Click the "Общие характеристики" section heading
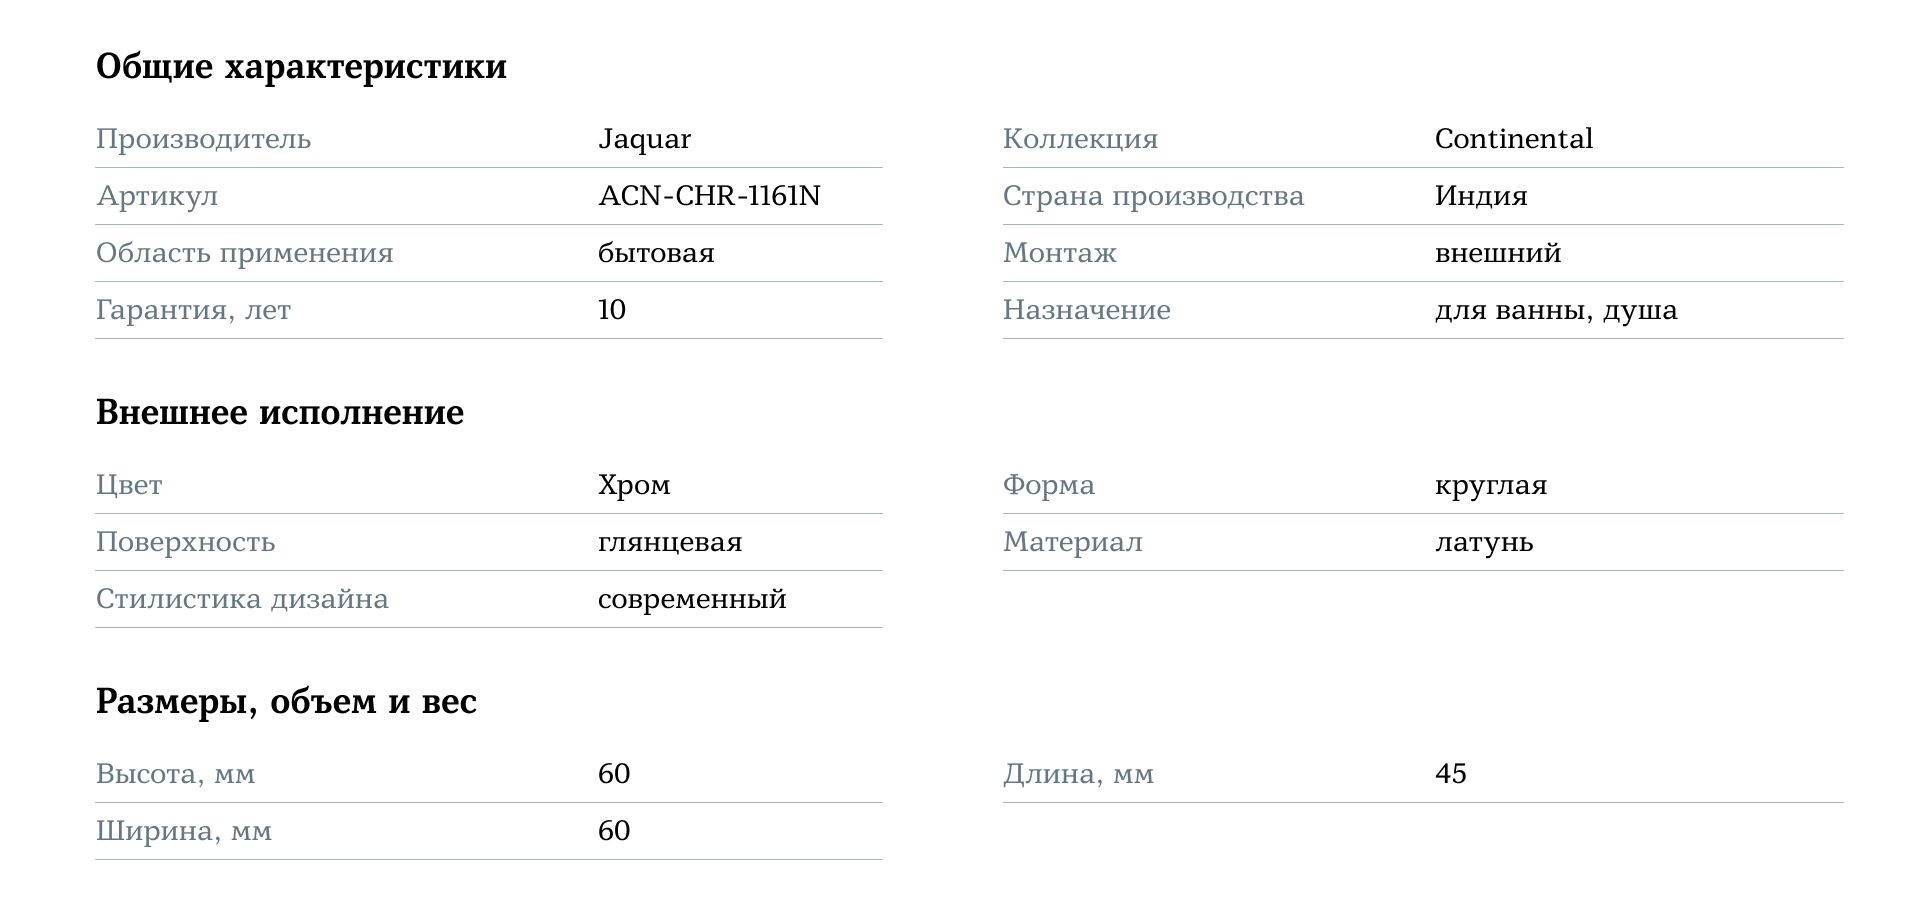 (301, 67)
